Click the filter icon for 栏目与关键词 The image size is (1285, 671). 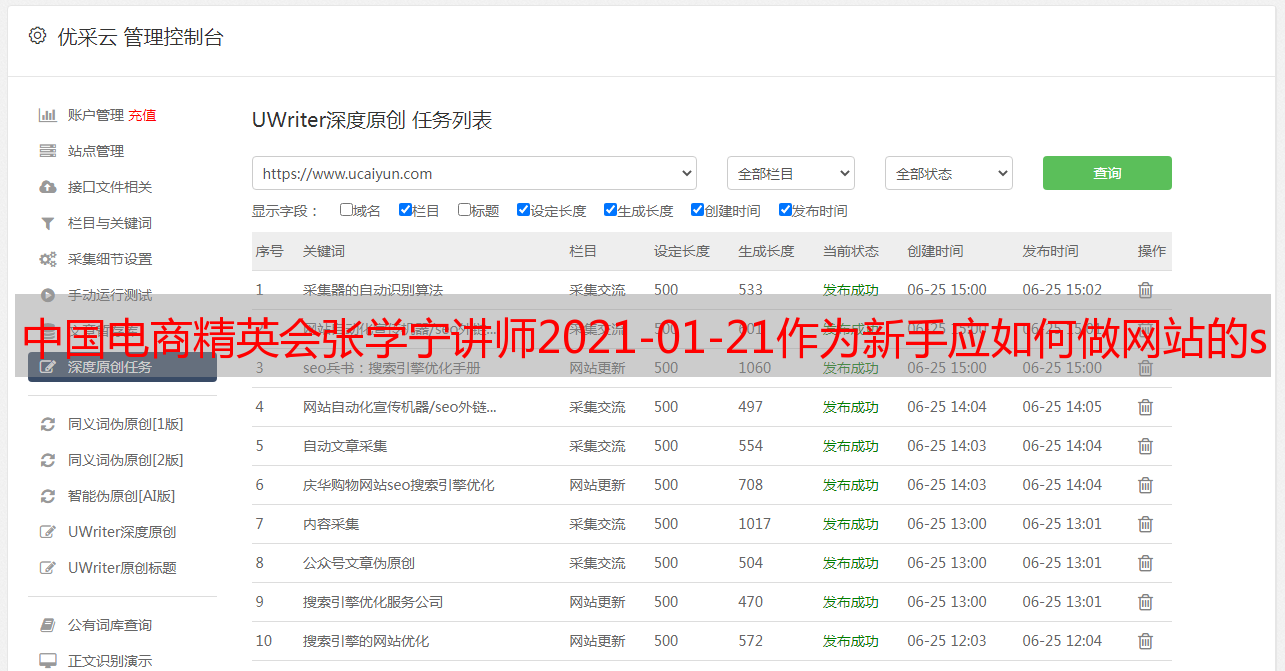pyautogui.click(x=47, y=223)
